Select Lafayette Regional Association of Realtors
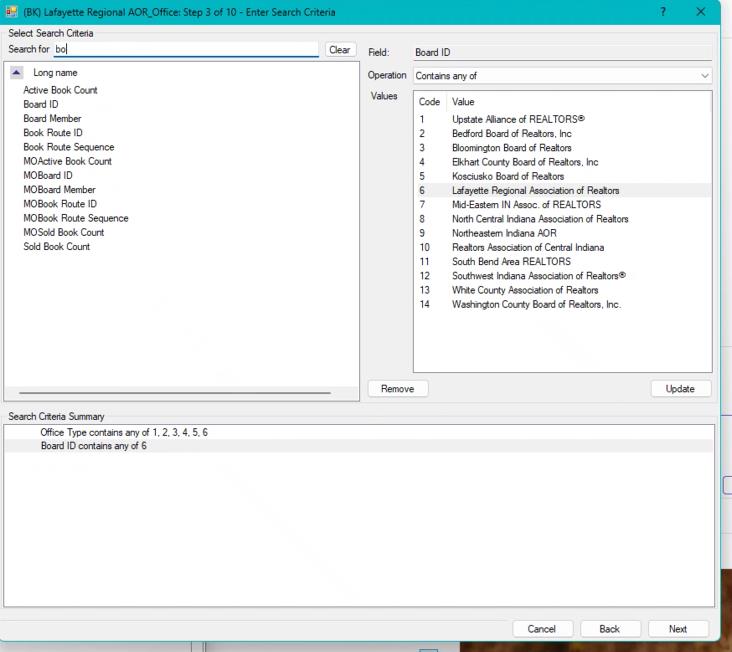This screenshot has height=652, width=732. coord(535,190)
